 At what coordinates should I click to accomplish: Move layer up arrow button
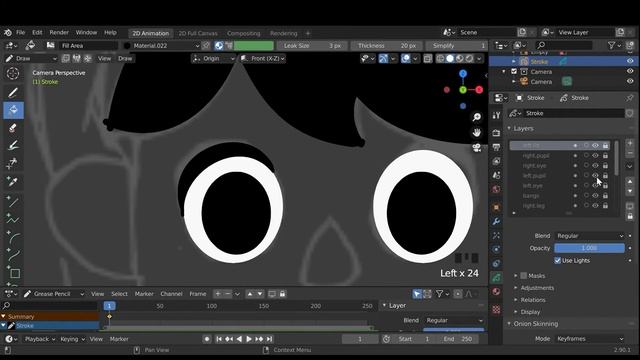pyautogui.click(x=630, y=181)
